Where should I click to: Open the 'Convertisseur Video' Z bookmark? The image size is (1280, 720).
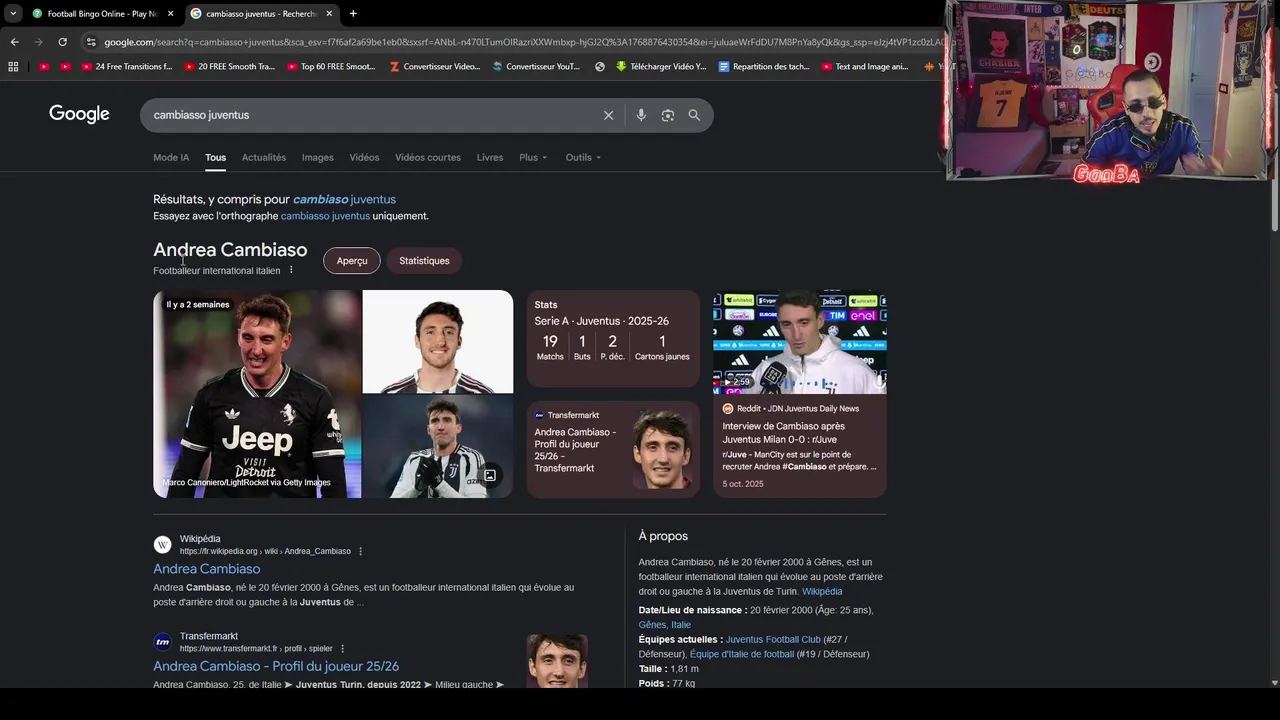point(435,67)
